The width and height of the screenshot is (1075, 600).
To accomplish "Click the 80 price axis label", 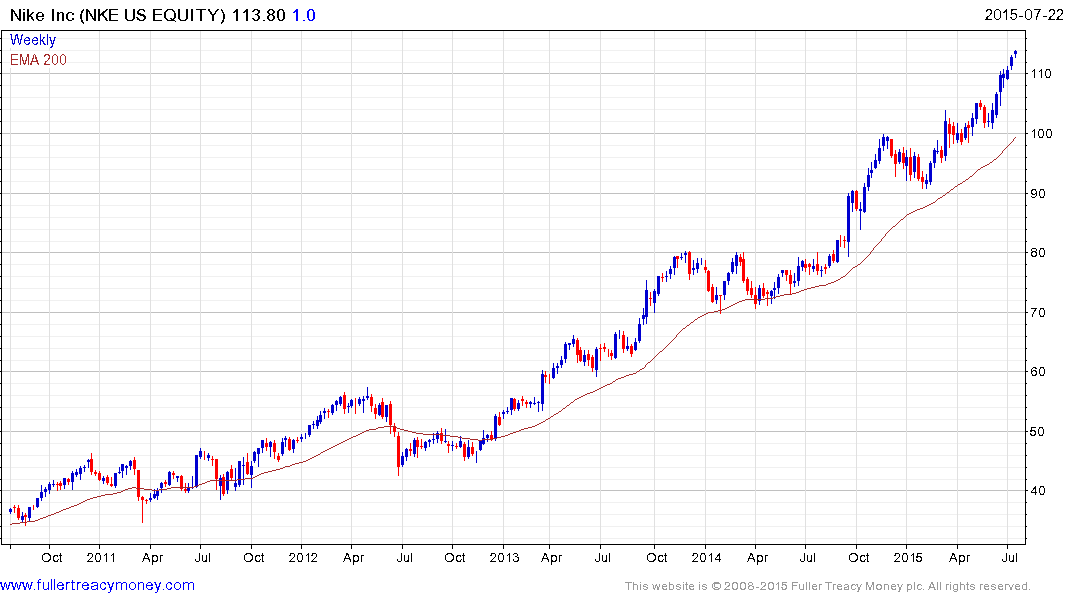I will (1038, 253).
